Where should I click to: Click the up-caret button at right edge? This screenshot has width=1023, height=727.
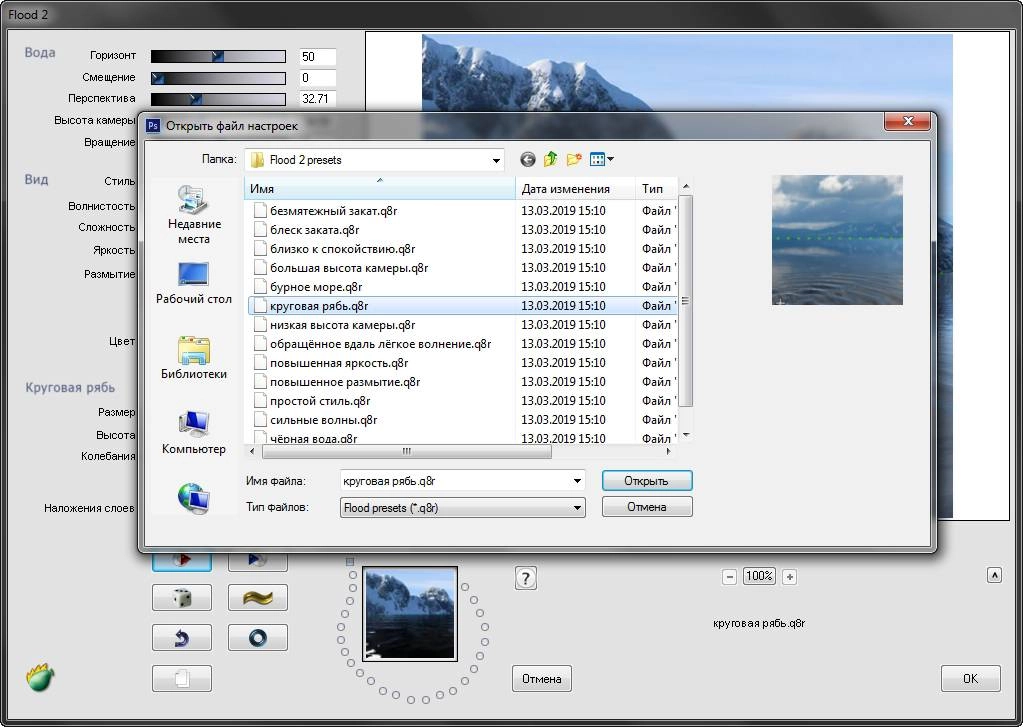coord(994,575)
